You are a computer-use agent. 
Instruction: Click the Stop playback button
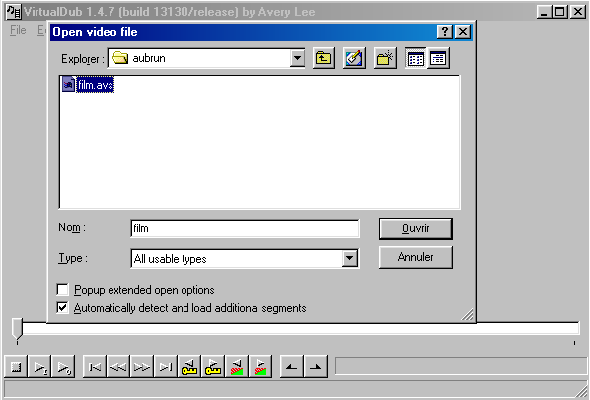click(x=16, y=367)
